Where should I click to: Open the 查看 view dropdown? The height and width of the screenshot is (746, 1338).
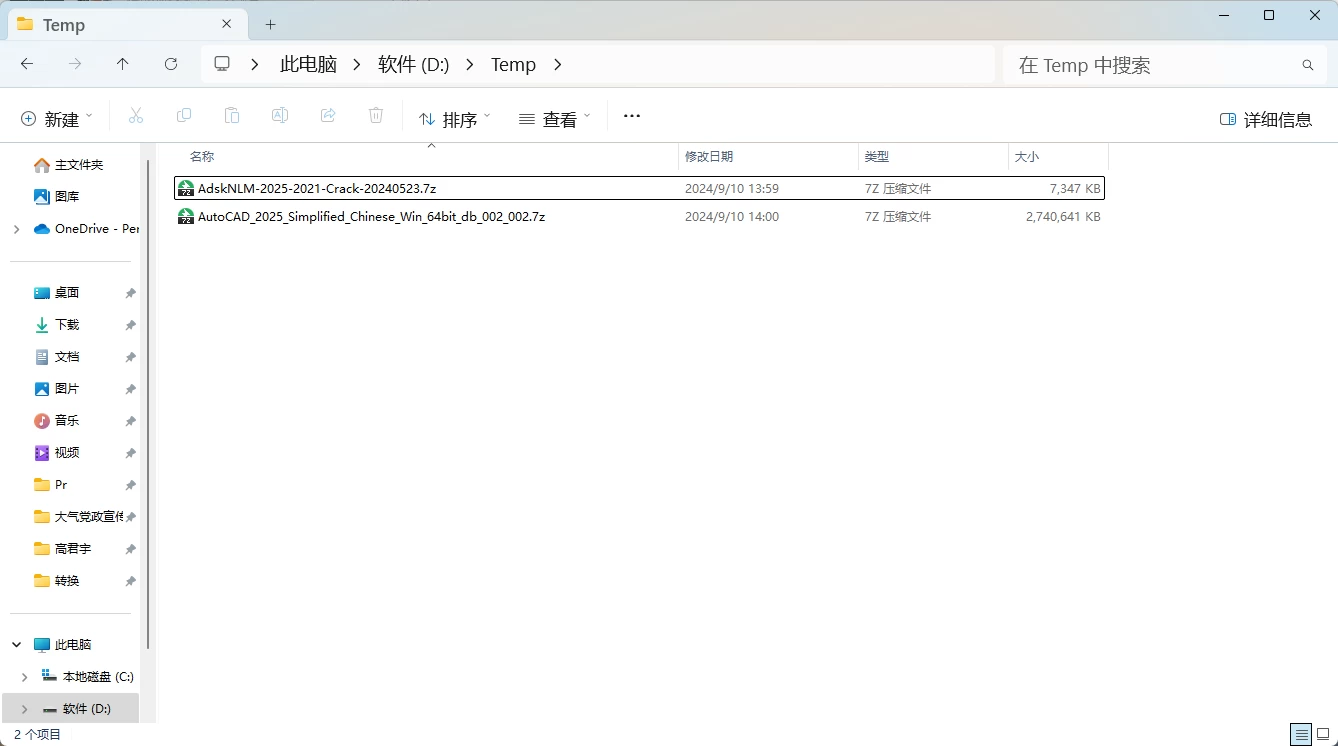click(555, 119)
